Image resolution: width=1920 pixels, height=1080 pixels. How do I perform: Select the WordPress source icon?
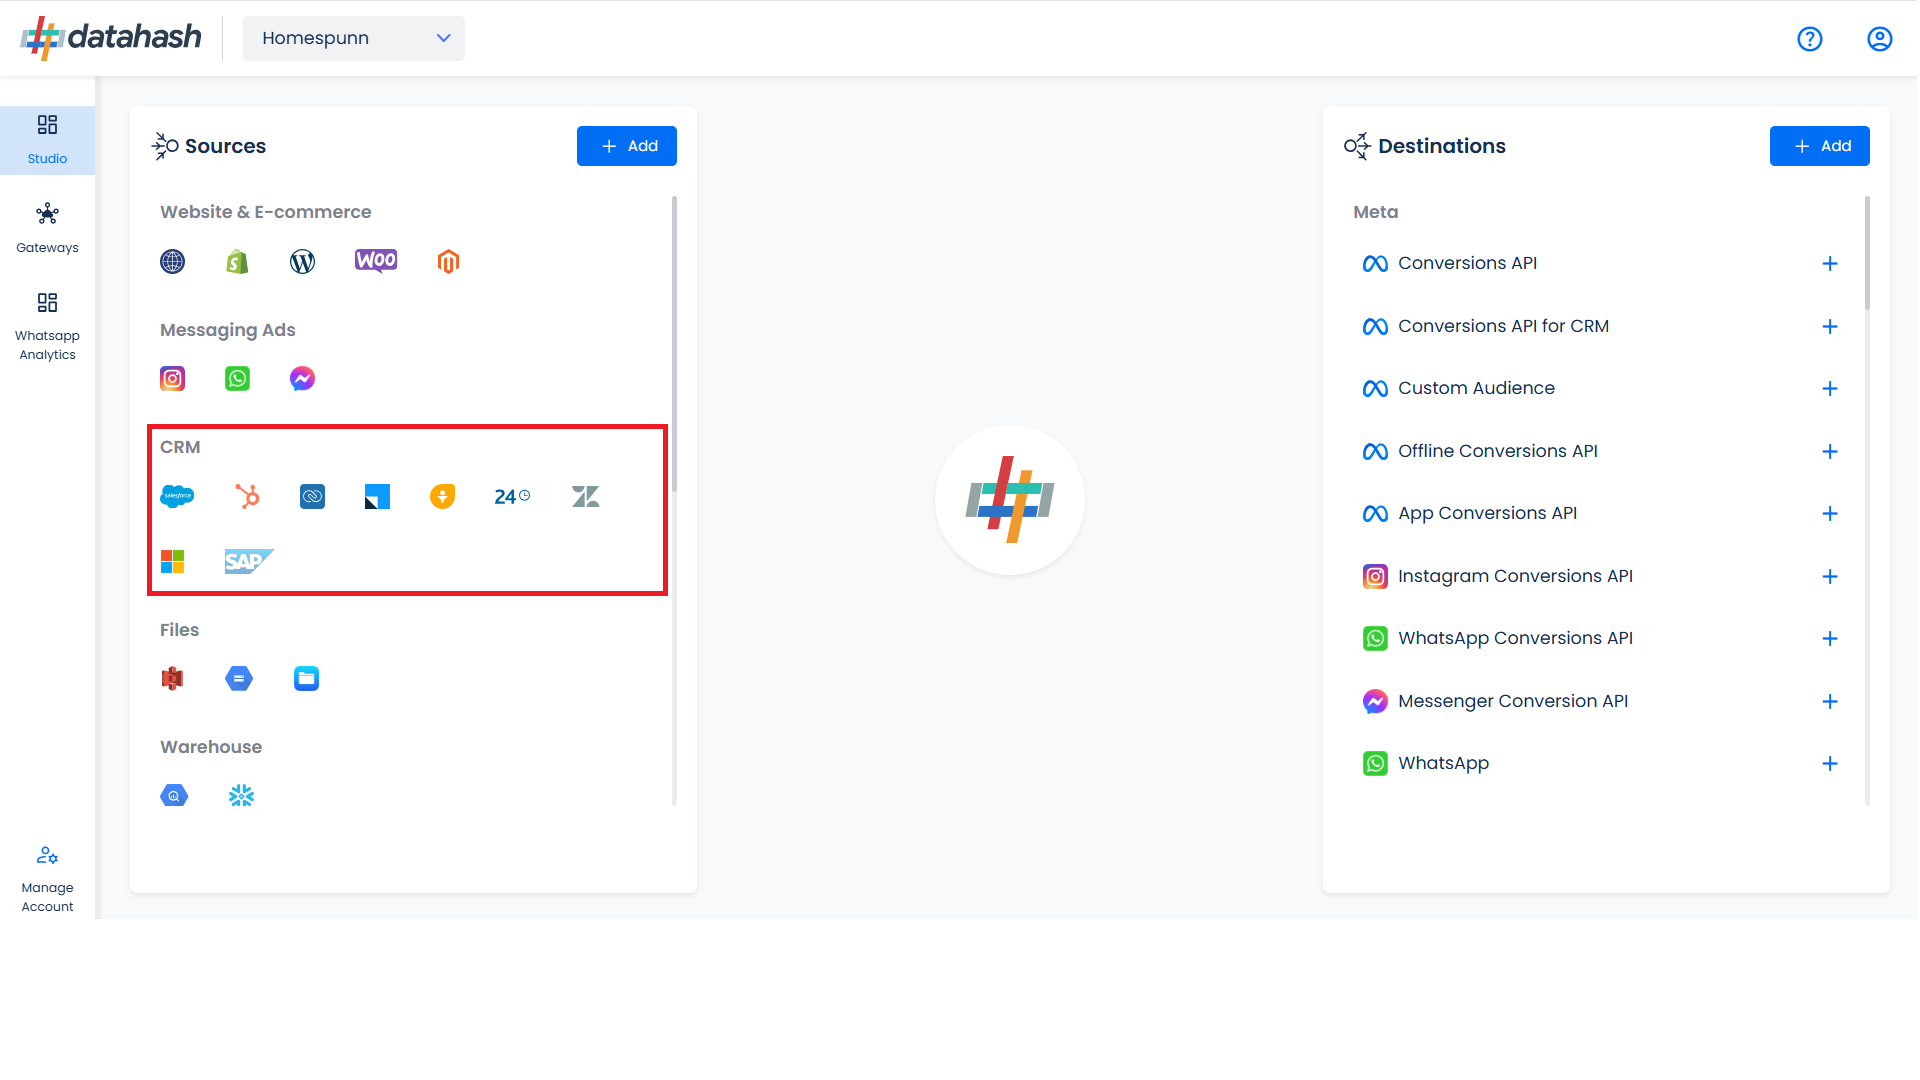point(302,262)
